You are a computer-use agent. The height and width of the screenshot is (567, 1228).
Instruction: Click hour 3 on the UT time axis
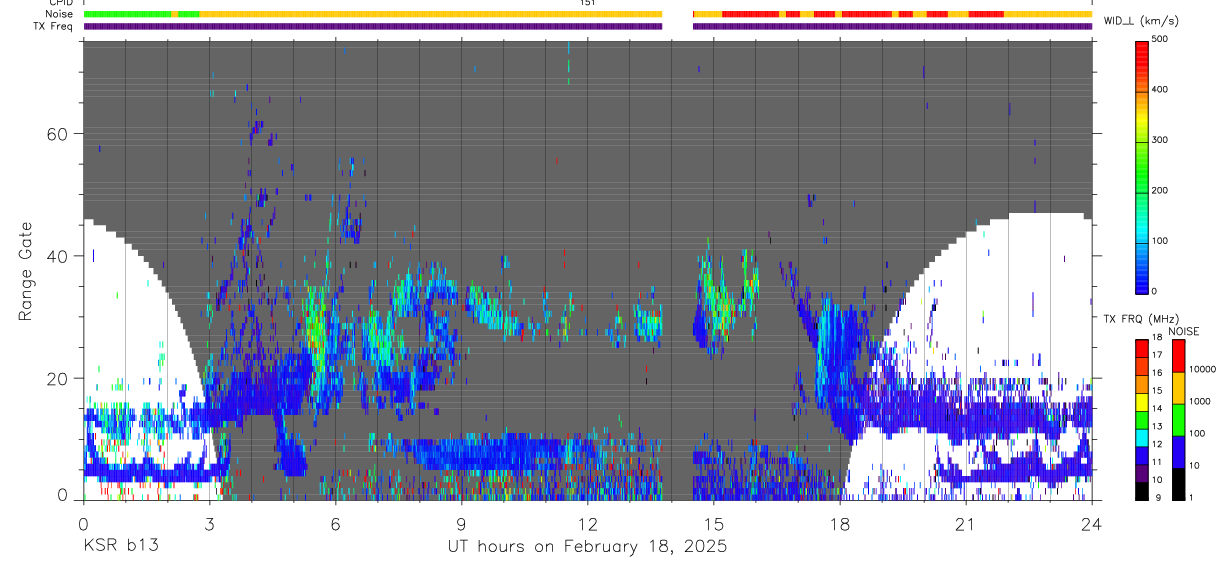pyautogui.click(x=209, y=523)
